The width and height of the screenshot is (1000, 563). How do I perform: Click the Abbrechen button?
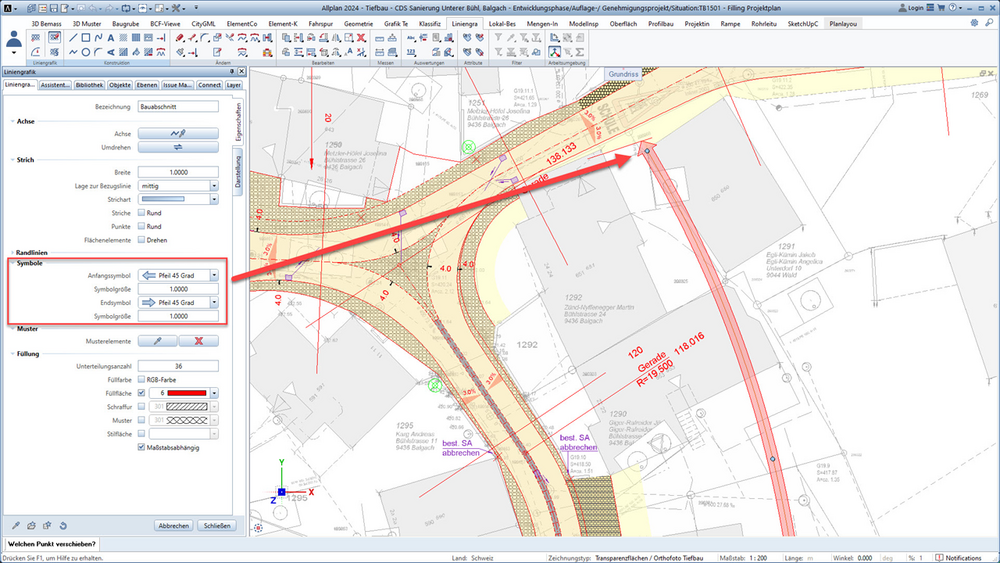pyautogui.click(x=173, y=526)
